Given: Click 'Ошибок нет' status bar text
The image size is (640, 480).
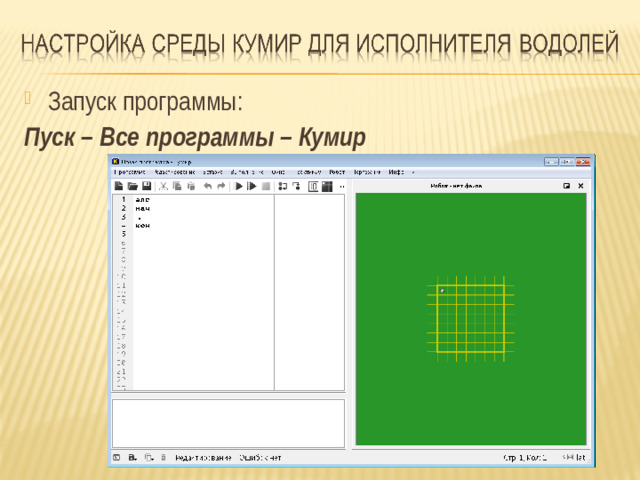Looking at the screenshot, I should pos(260,458).
